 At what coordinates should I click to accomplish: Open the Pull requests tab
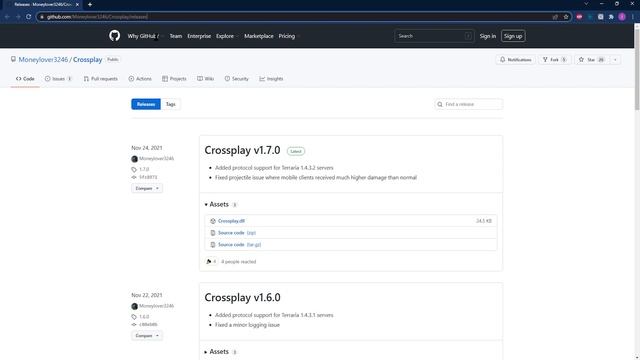[101, 79]
